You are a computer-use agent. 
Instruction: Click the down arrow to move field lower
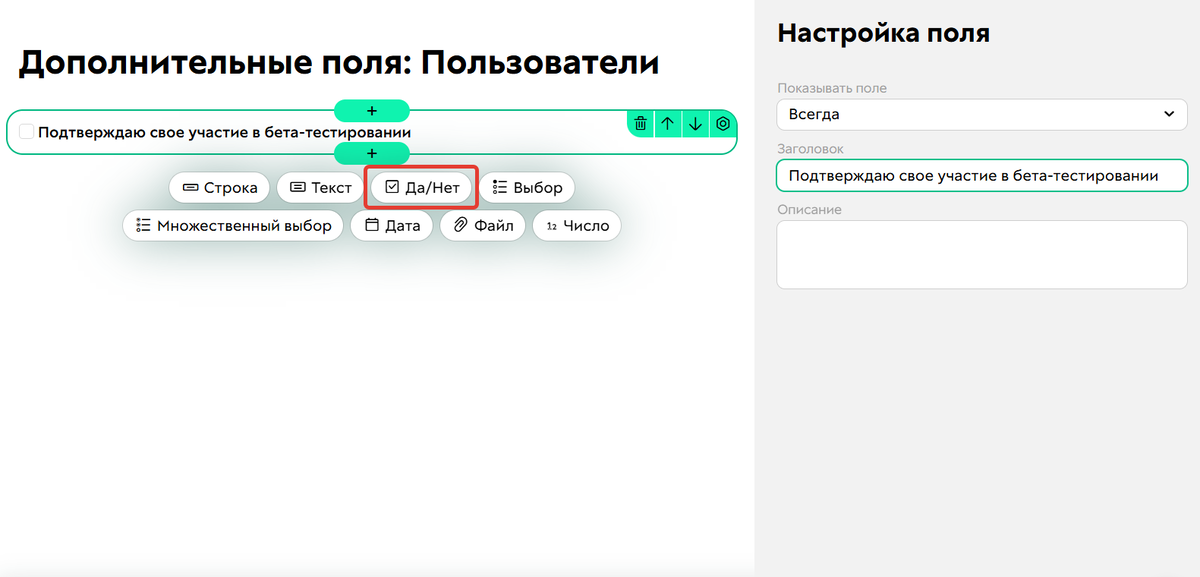694,124
